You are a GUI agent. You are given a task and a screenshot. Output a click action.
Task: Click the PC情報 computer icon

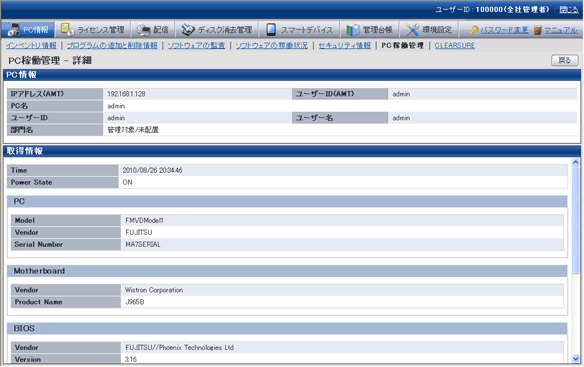[14, 29]
